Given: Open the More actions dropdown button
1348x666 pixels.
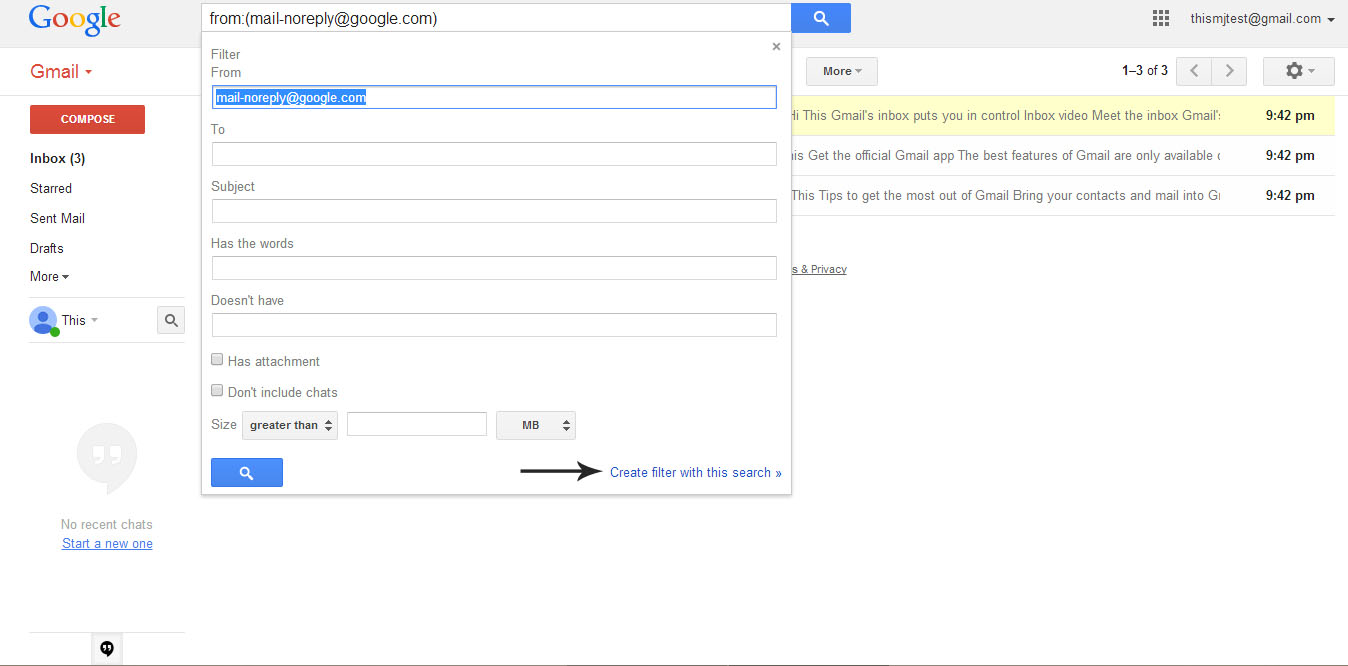Looking at the screenshot, I should click(x=842, y=71).
